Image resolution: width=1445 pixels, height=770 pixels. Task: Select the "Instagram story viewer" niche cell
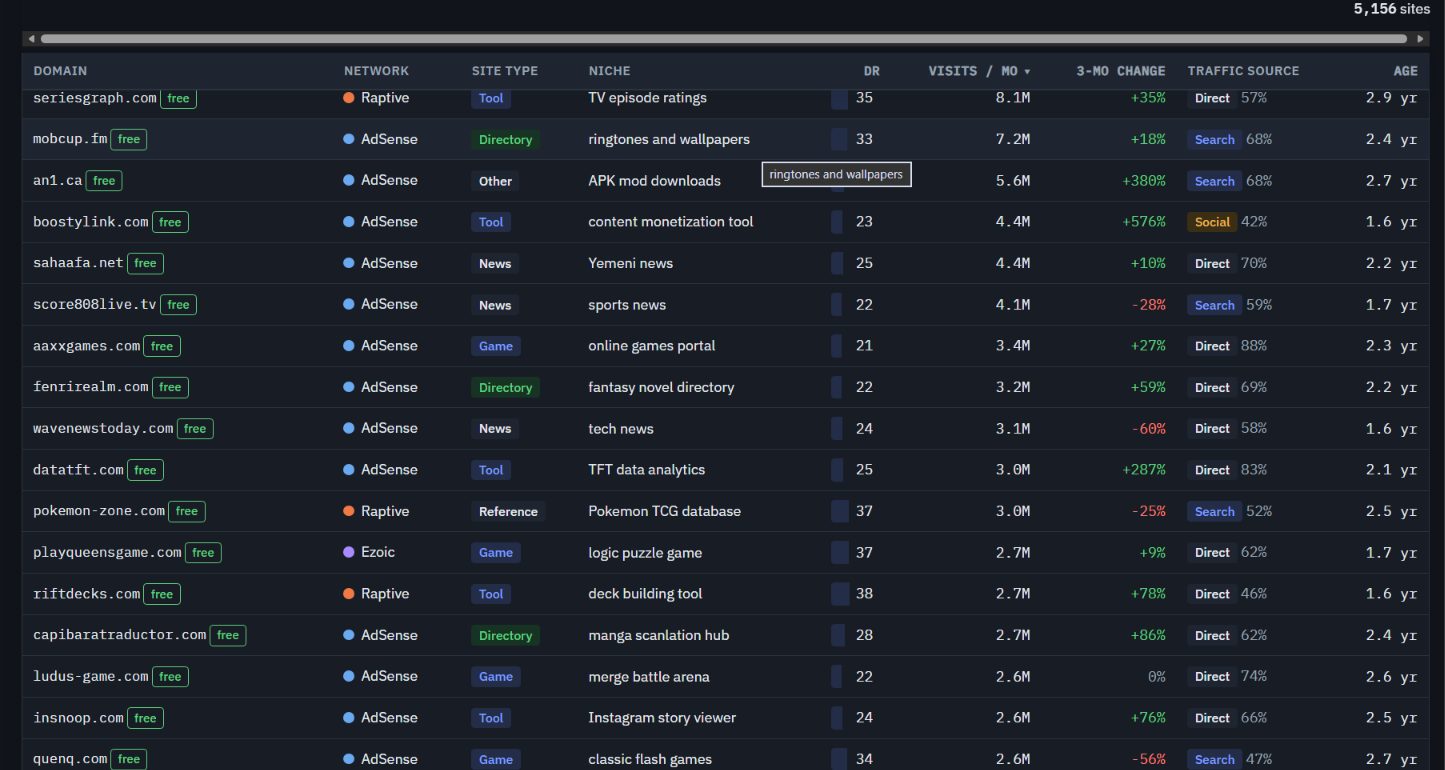coord(662,718)
